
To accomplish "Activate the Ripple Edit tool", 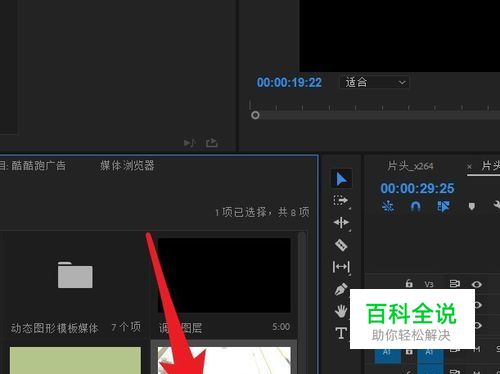I will pyautogui.click(x=341, y=223).
